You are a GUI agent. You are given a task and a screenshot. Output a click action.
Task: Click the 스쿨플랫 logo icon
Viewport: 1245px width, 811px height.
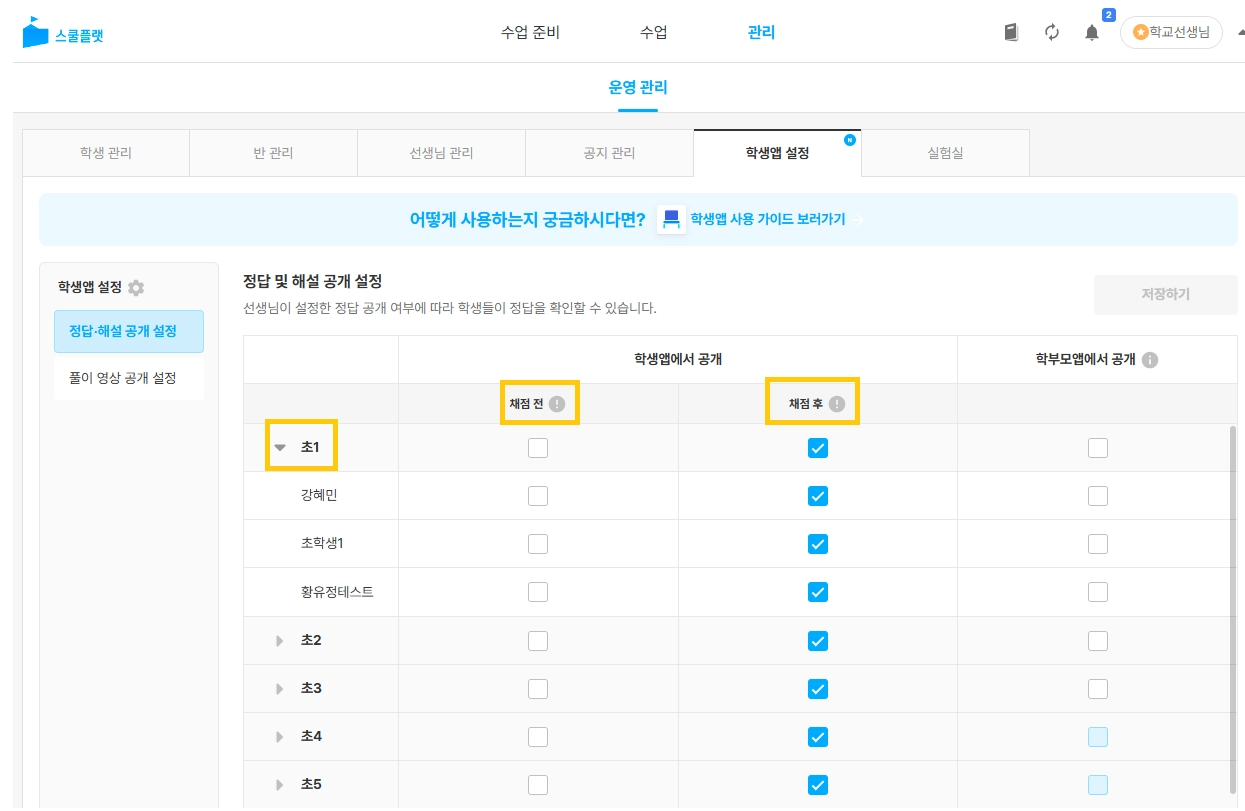(x=35, y=33)
